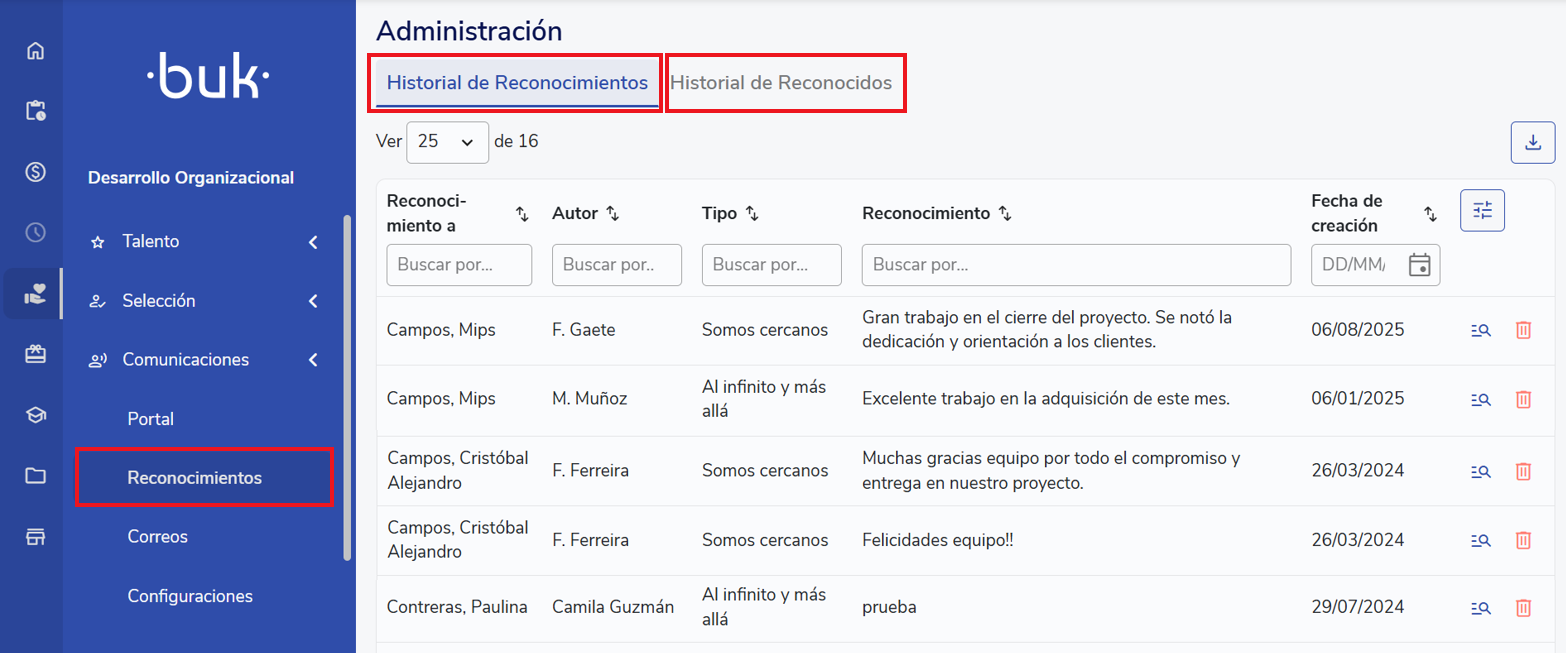Go to Configuraciones in sidebar
The image size is (1566, 653).
(190, 596)
